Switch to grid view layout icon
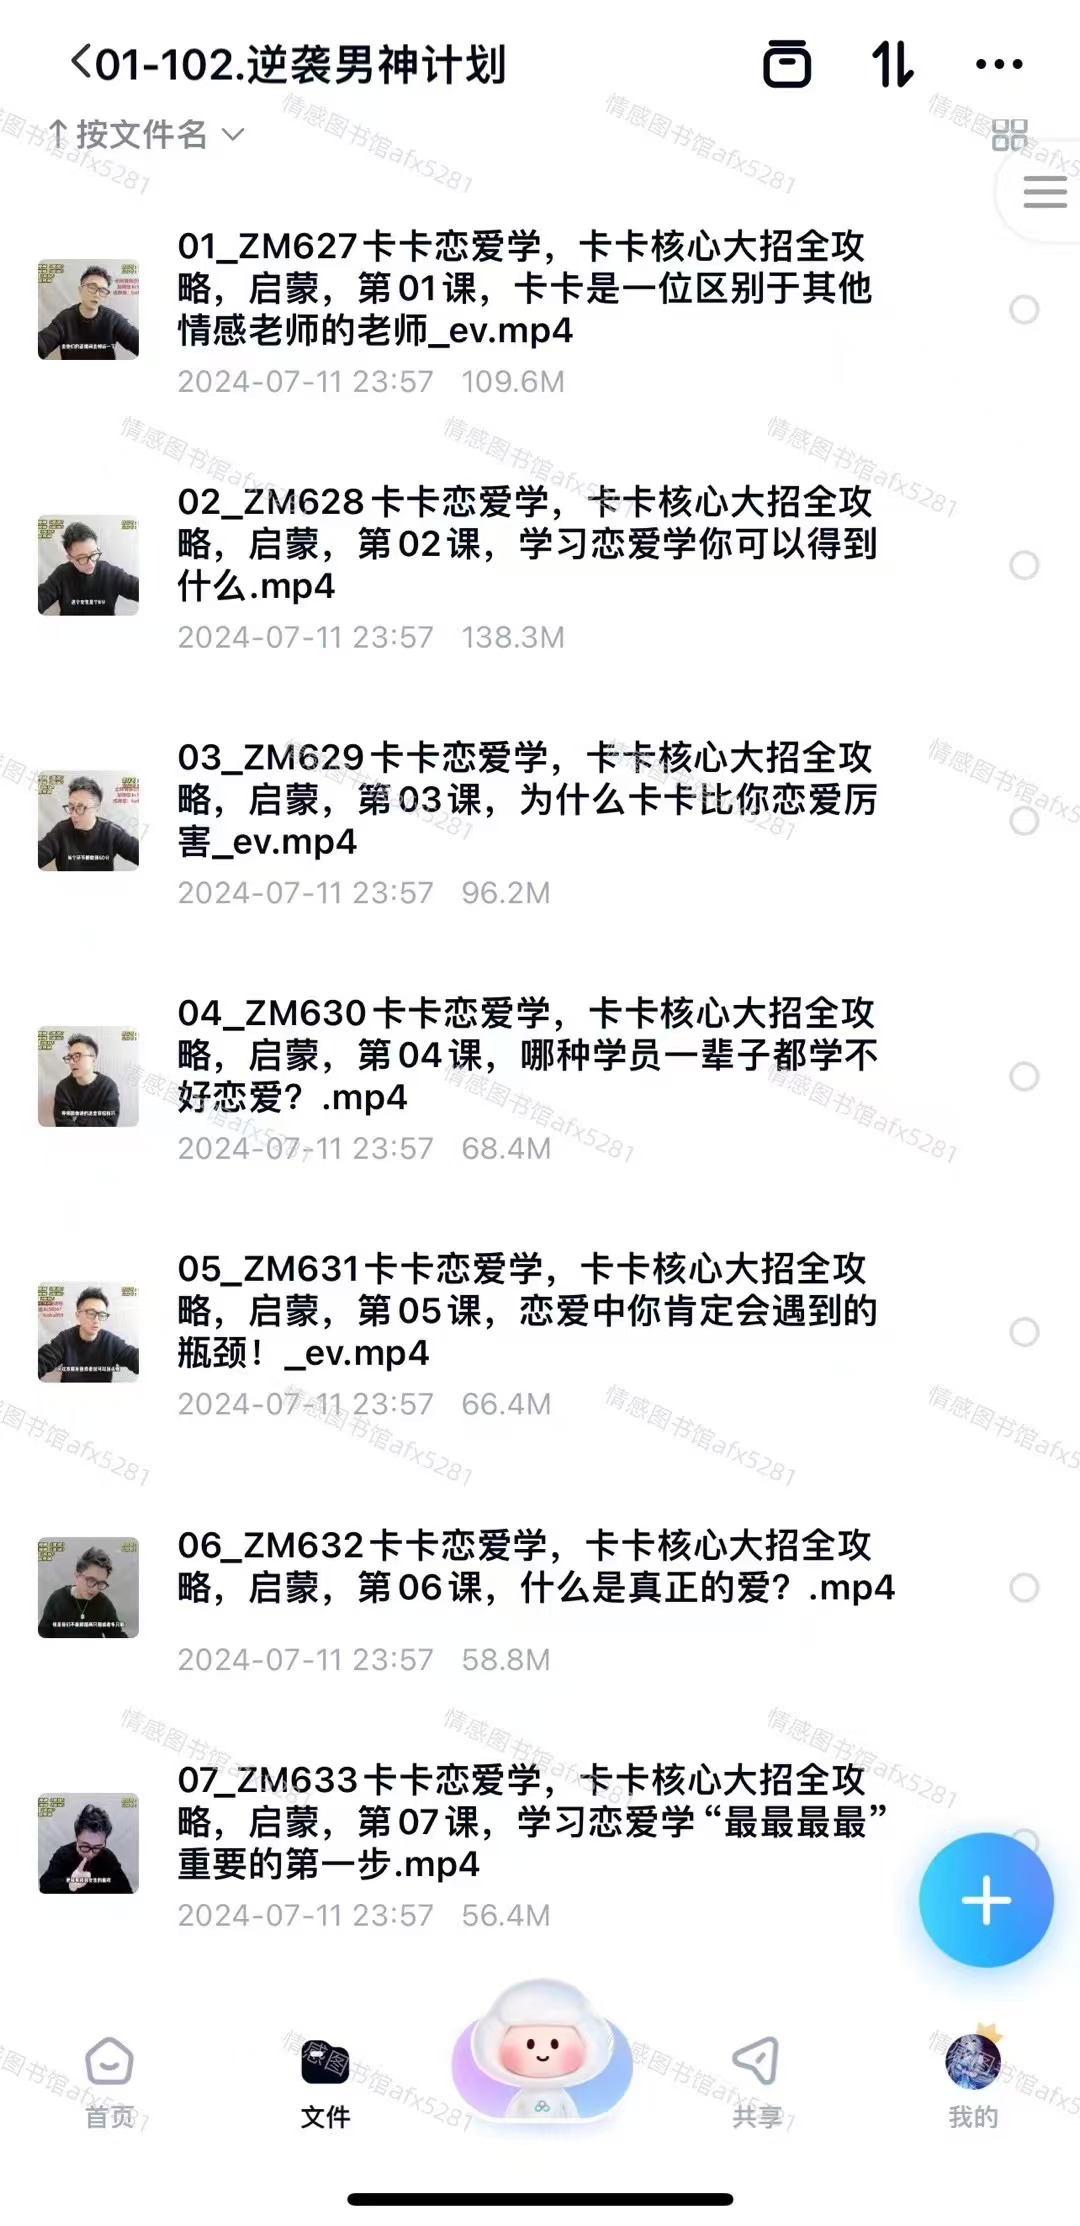The width and height of the screenshot is (1080, 2226). [x=1009, y=135]
